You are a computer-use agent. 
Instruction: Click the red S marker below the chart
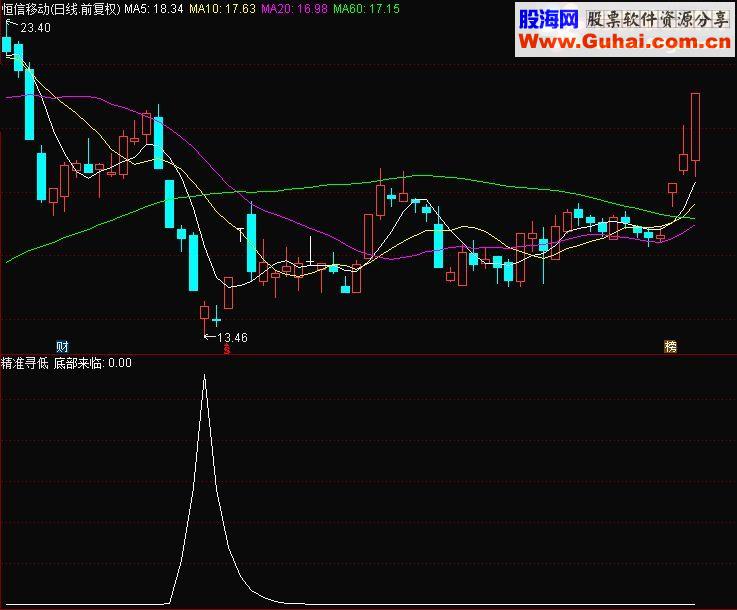coord(227,349)
